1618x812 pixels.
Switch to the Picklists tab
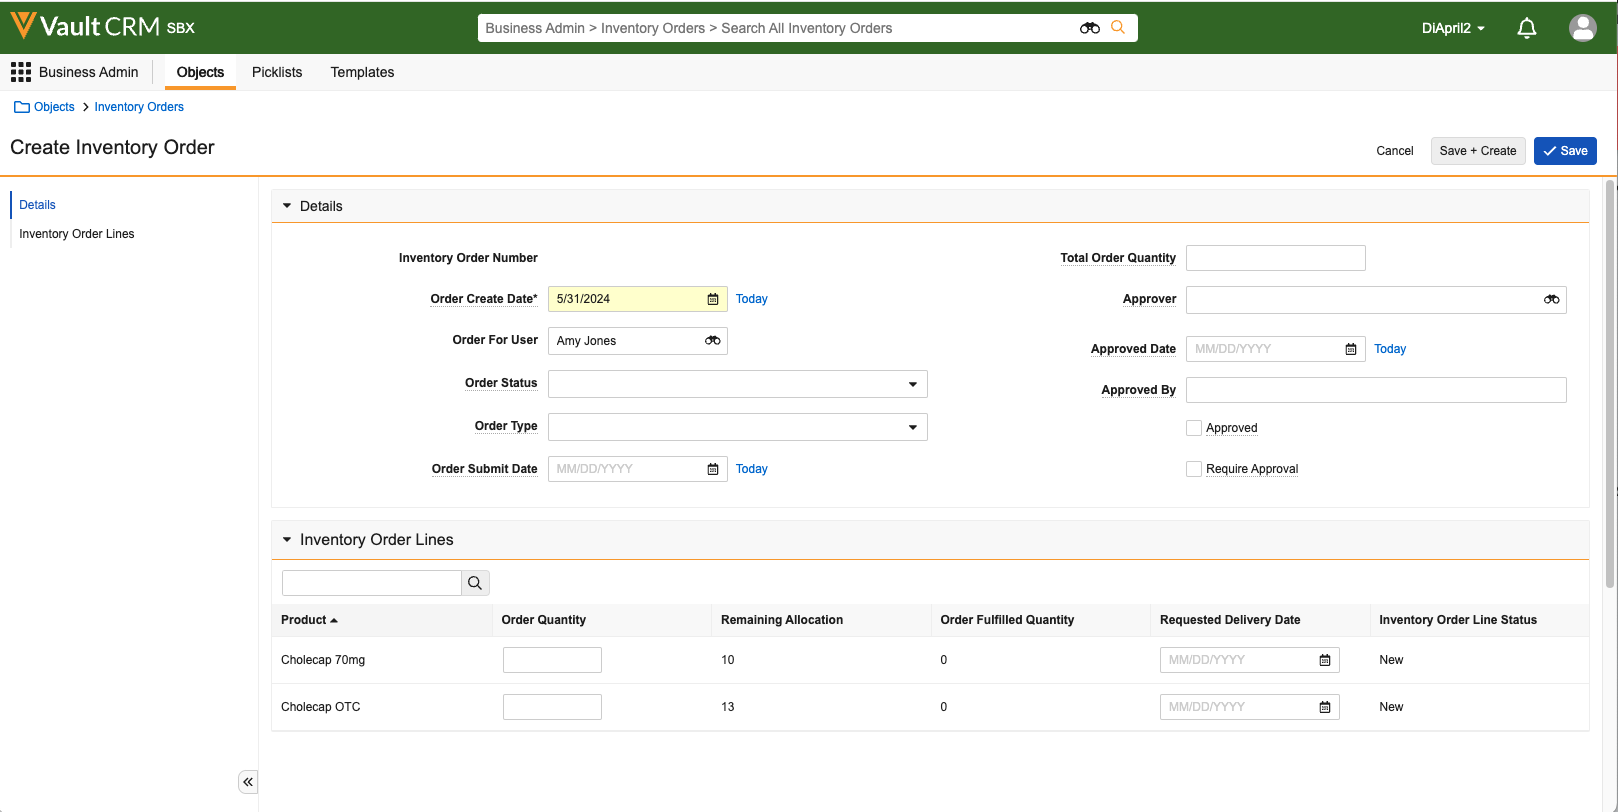coord(277,72)
